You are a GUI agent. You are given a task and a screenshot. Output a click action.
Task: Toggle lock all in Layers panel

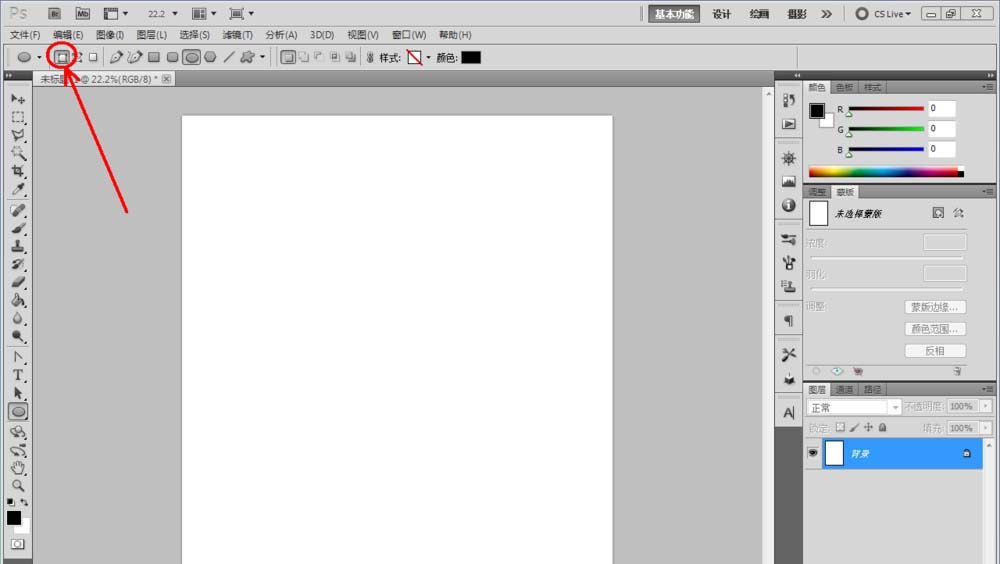point(883,427)
